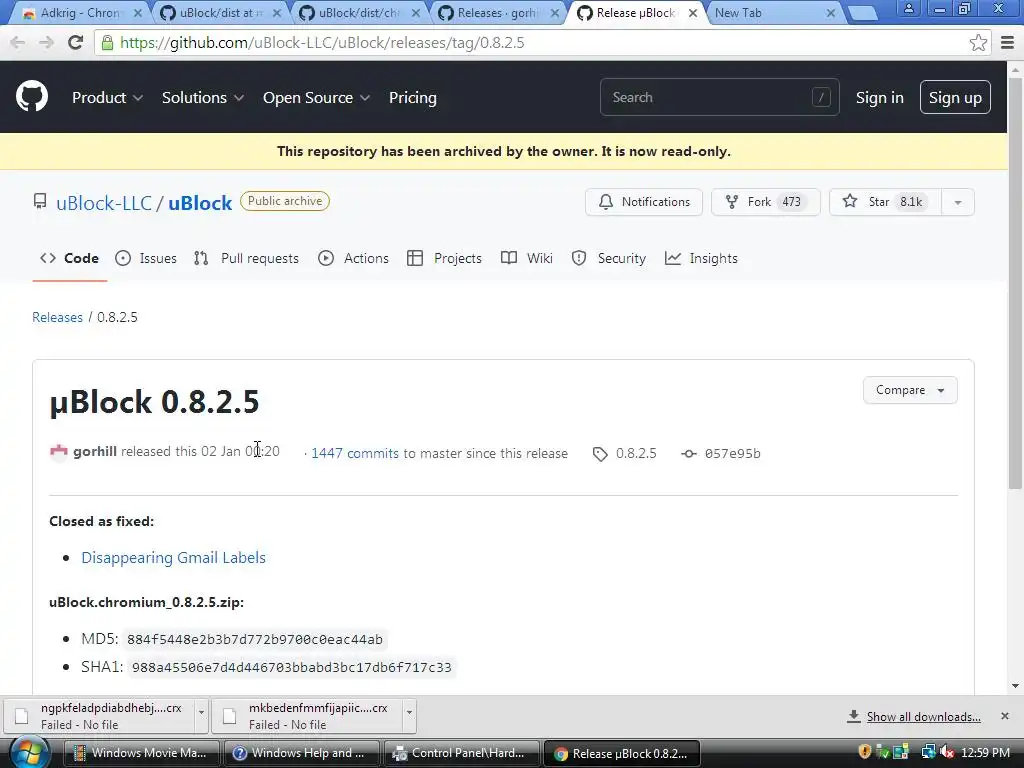Screen dimensions: 1024x768
Task: Switch to the New Tab tab
Action: pos(774,12)
